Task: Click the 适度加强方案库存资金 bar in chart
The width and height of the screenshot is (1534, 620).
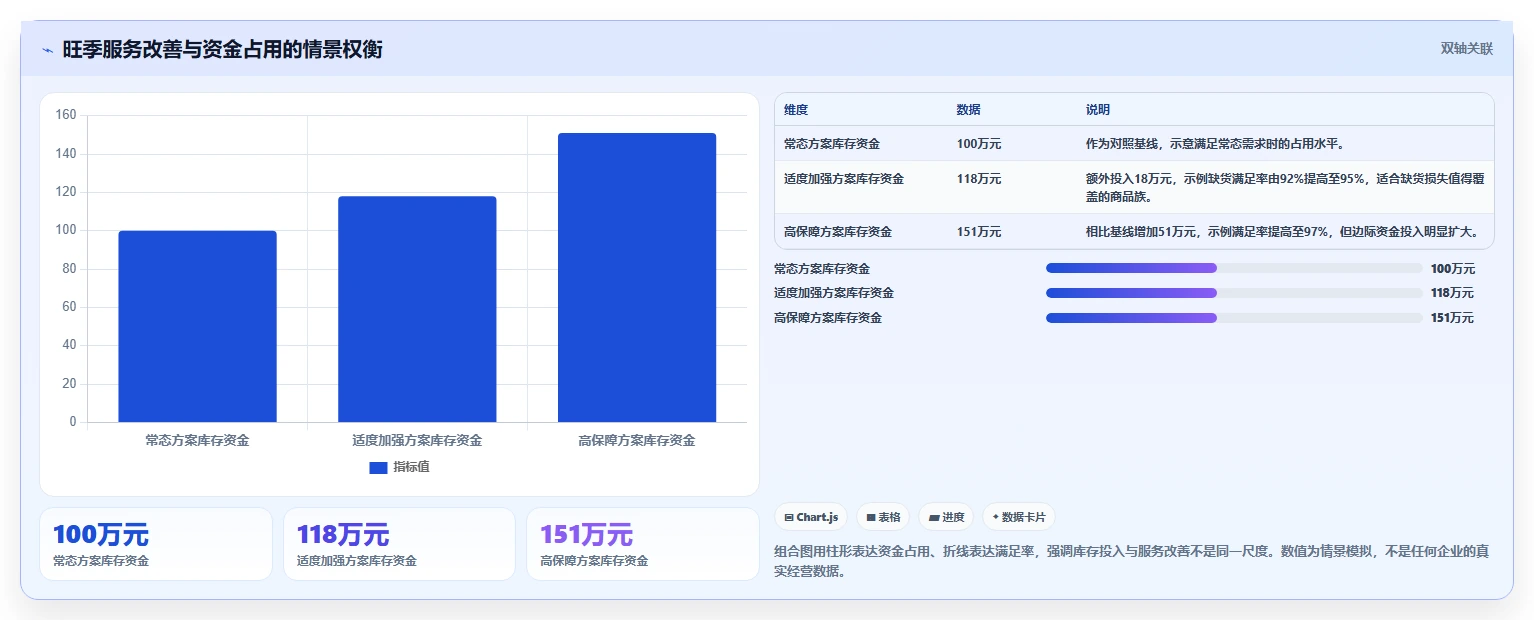Action: coord(417,309)
